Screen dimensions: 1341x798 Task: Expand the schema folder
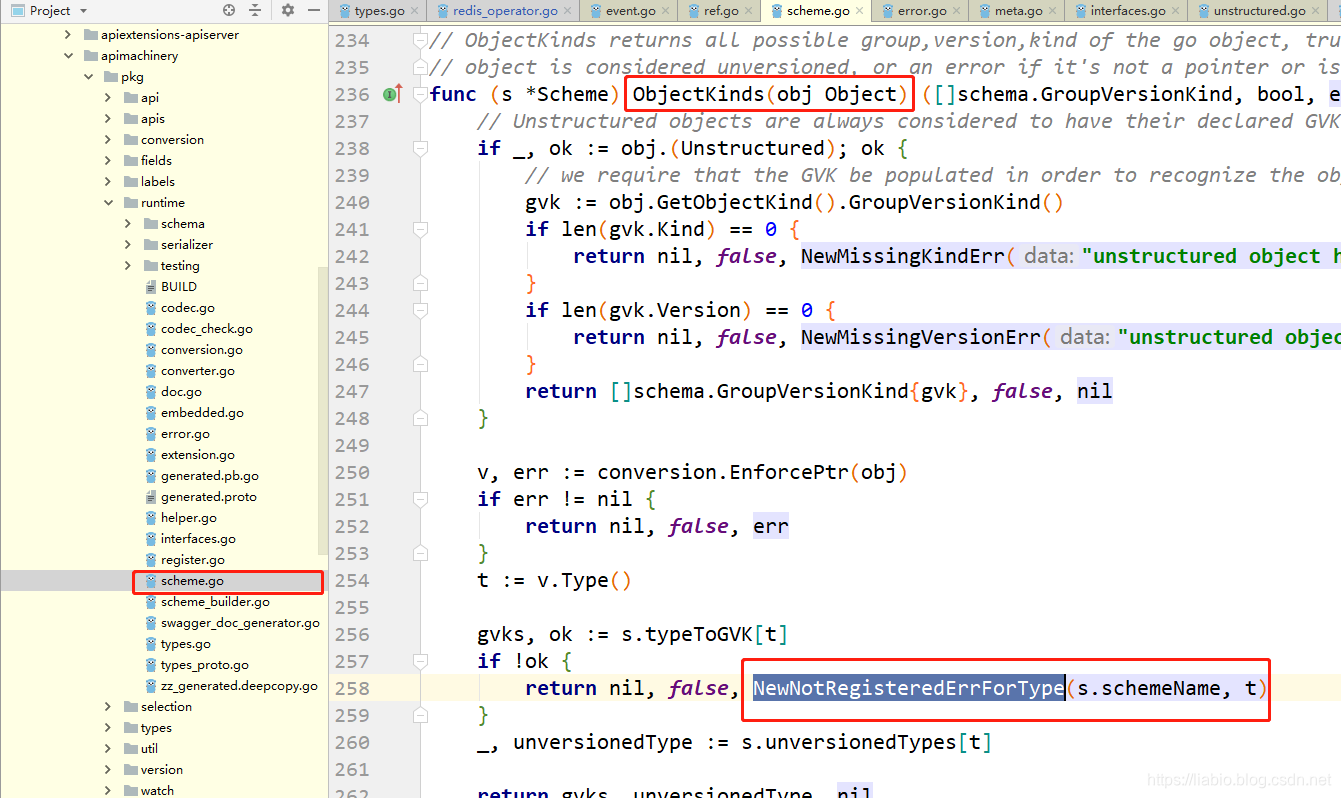tap(128, 224)
